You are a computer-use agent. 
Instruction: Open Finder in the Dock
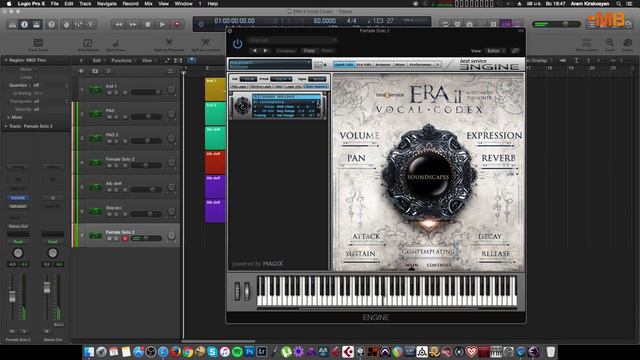(x=89, y=351)
